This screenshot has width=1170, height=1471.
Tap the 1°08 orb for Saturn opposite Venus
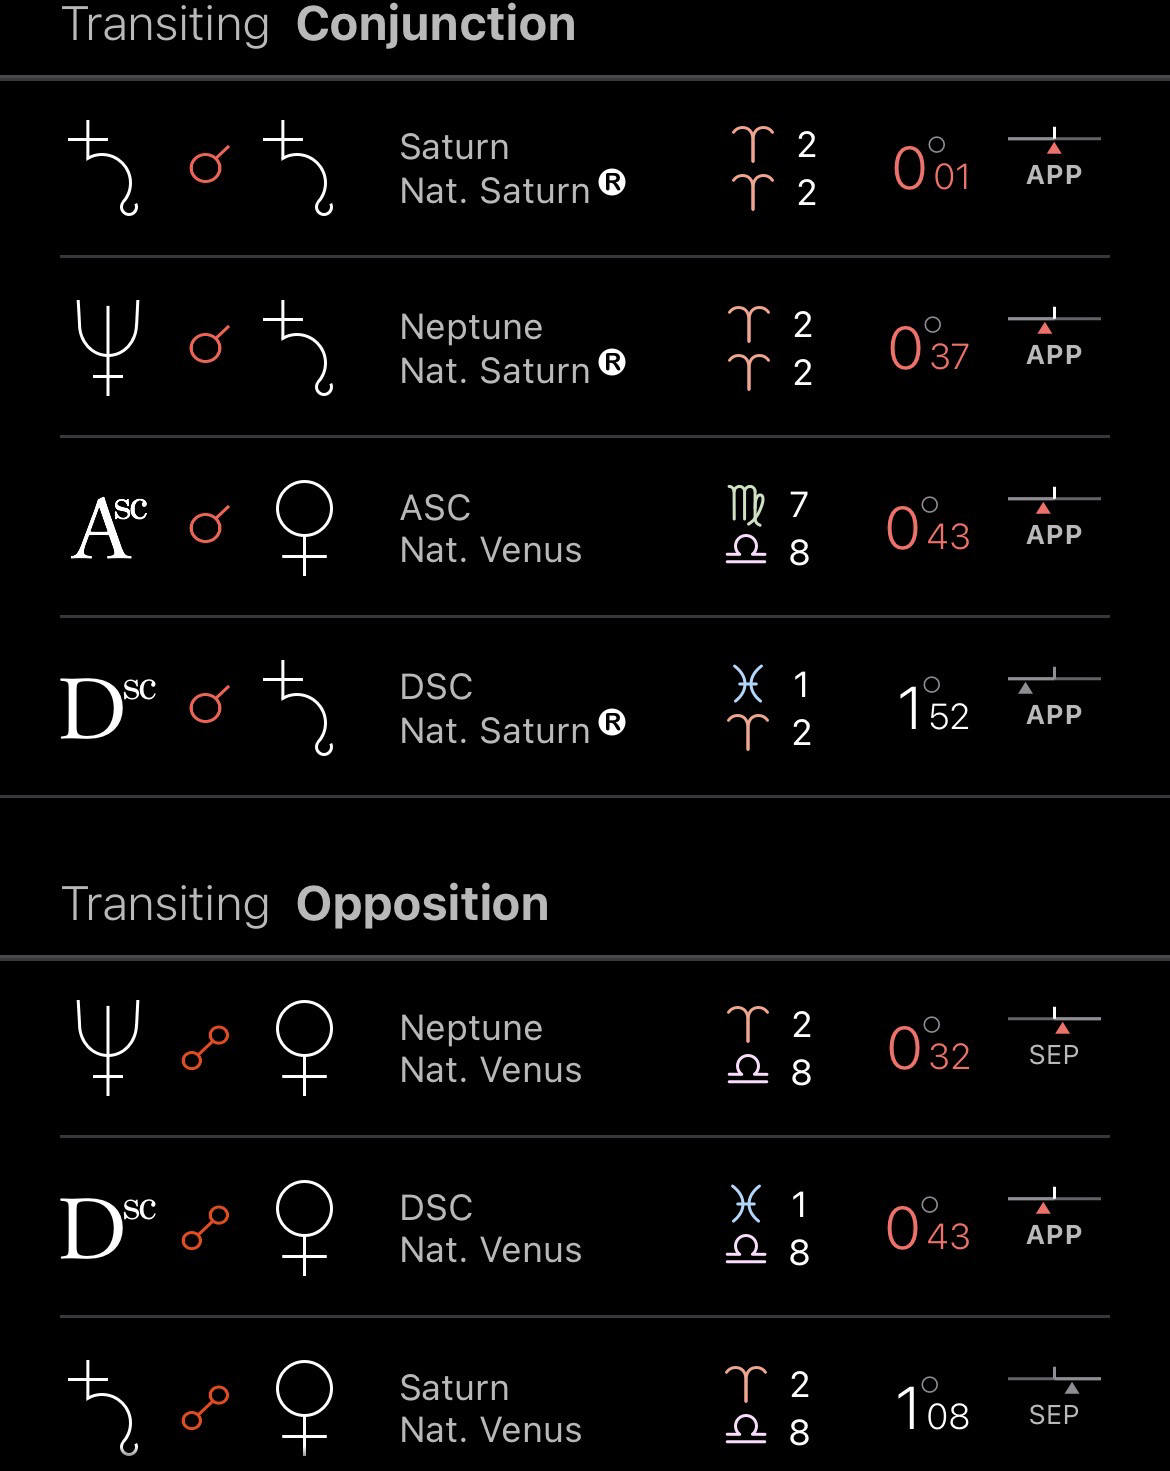(933, 1408)
